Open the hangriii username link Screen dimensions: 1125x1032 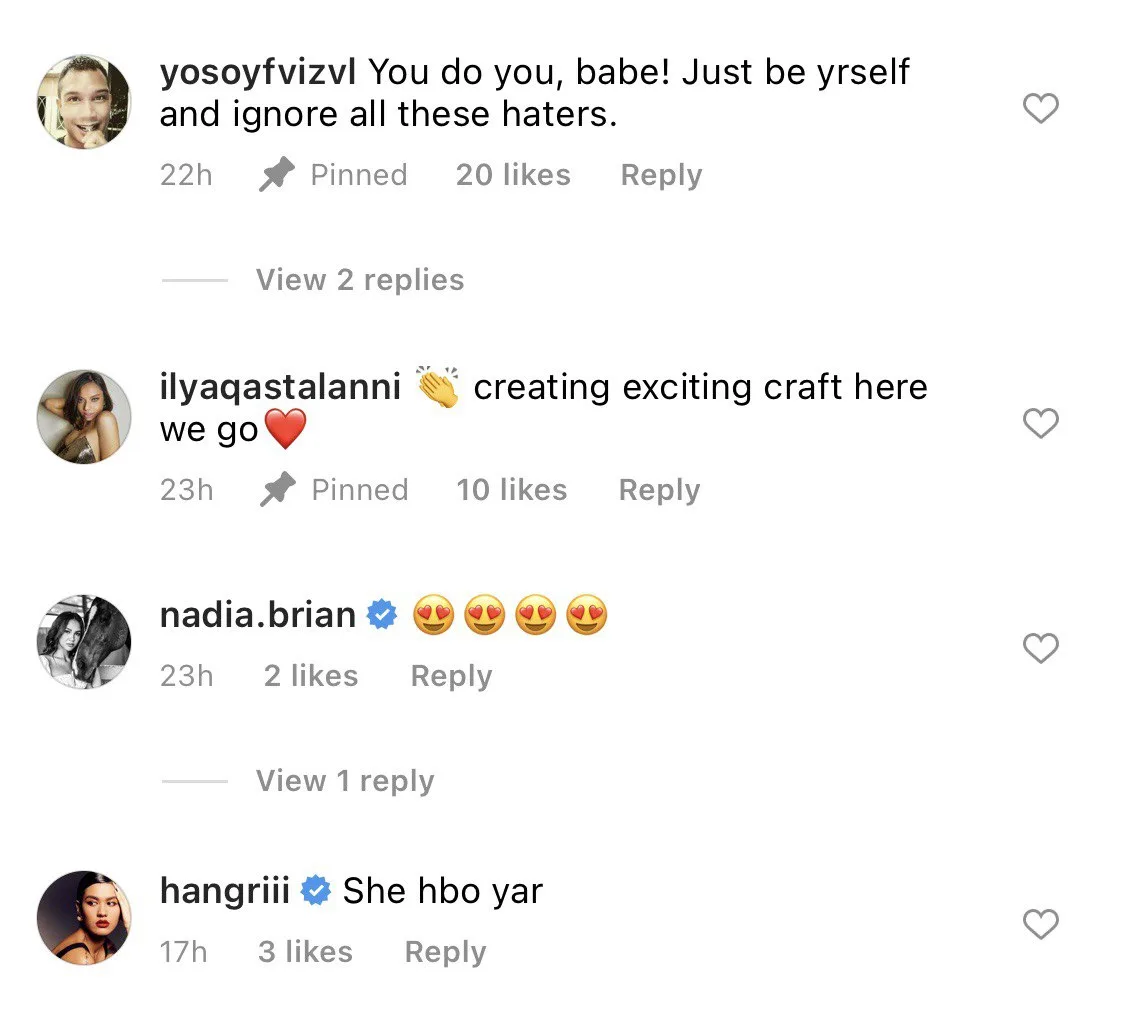[x=225, y=891]
